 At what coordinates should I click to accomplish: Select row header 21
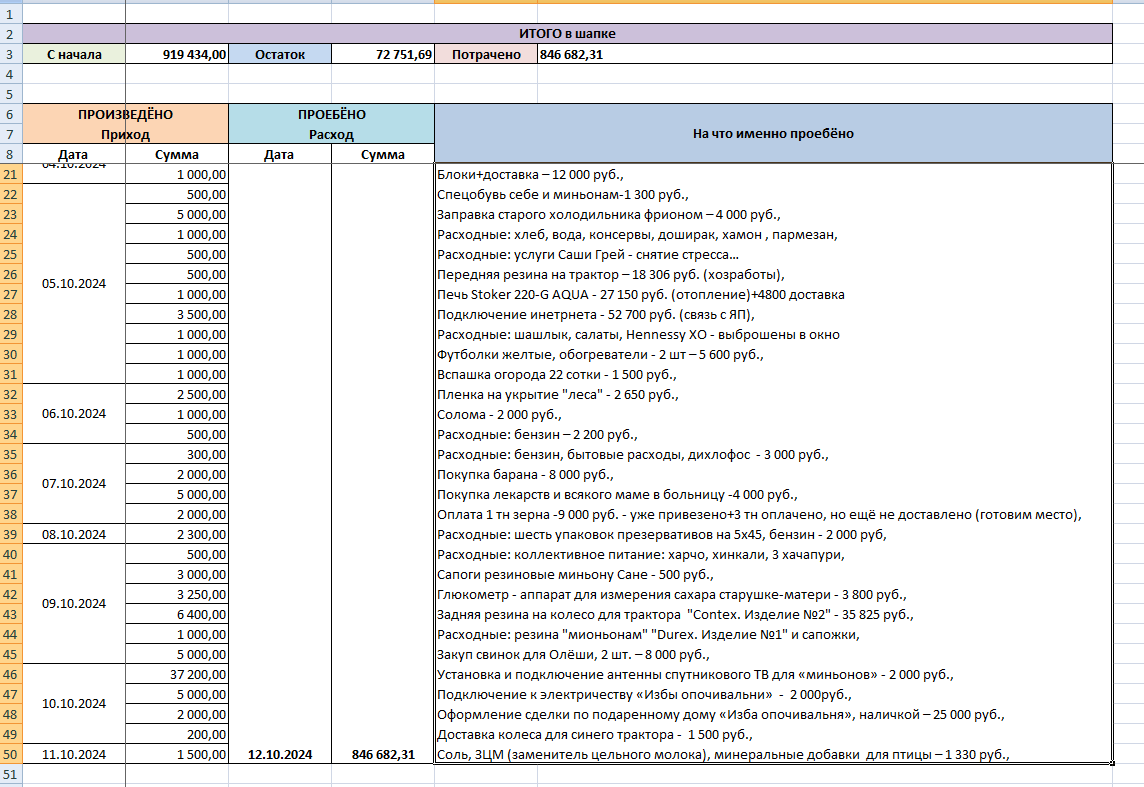click(11, 174)
